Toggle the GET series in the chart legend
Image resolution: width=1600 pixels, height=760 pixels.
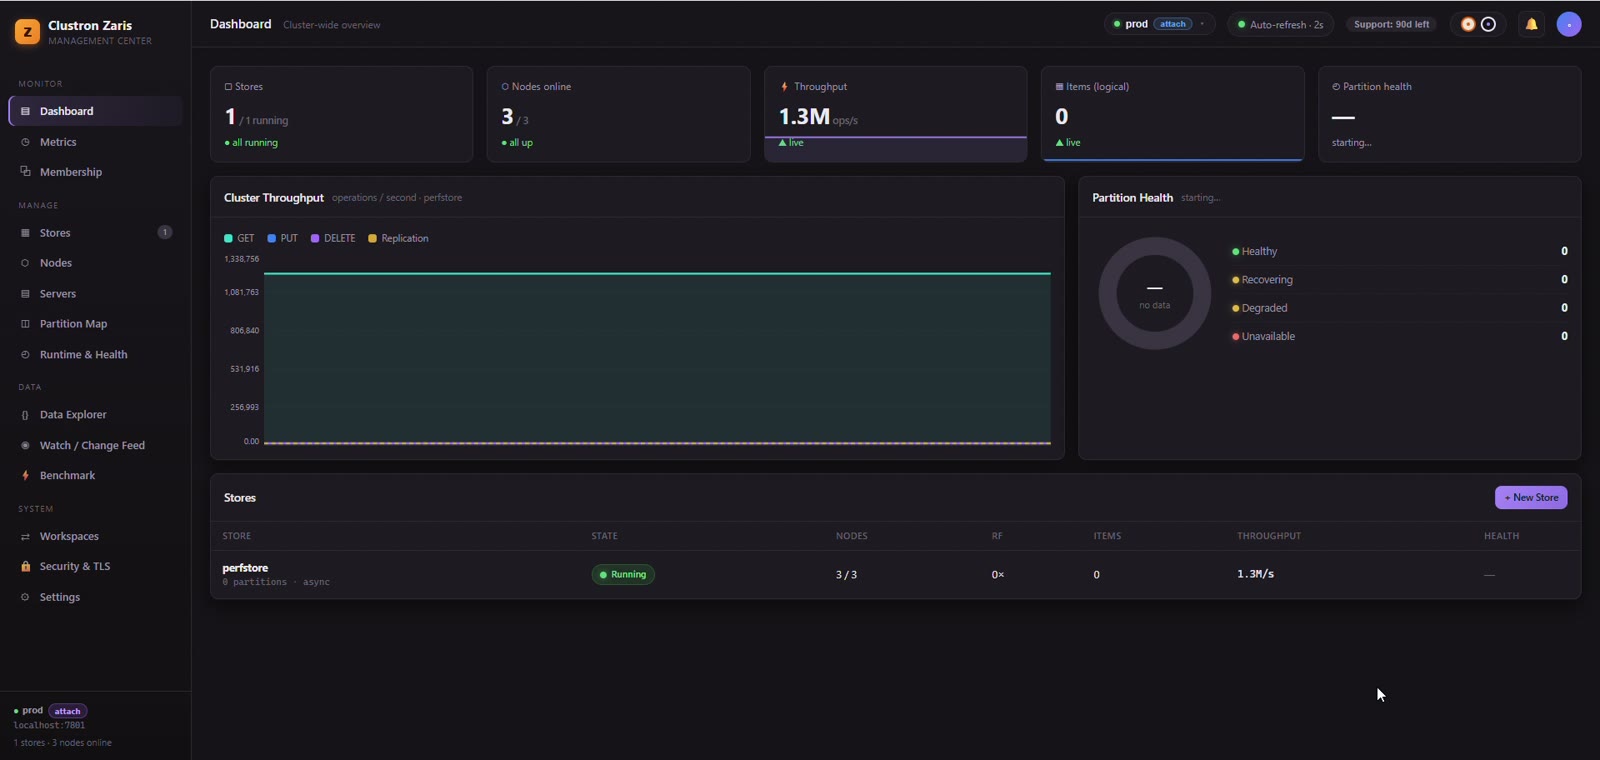[x=239, y=238]
